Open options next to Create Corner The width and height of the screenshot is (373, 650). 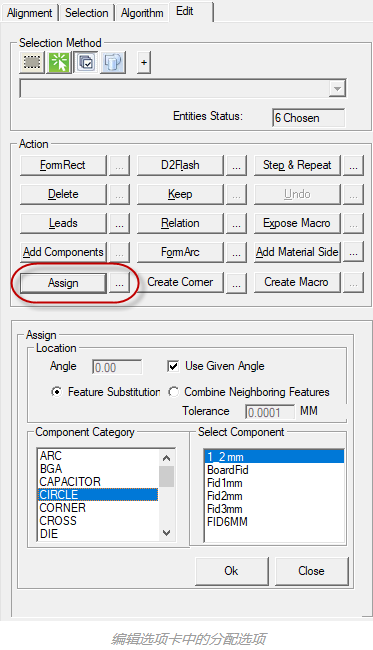pyautogui.click(x=236, y=283)
